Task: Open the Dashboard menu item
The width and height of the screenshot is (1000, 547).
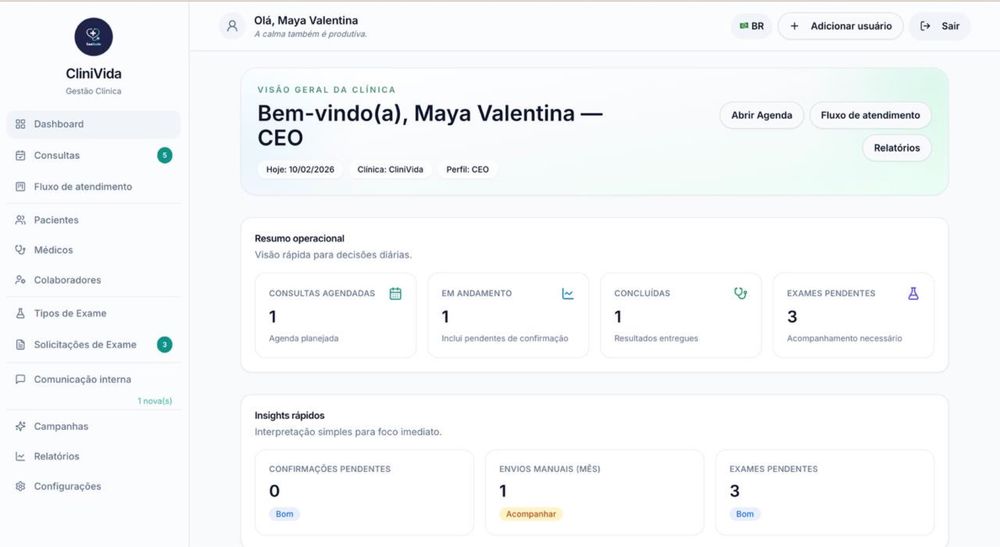Action: [x=94, y=124]
